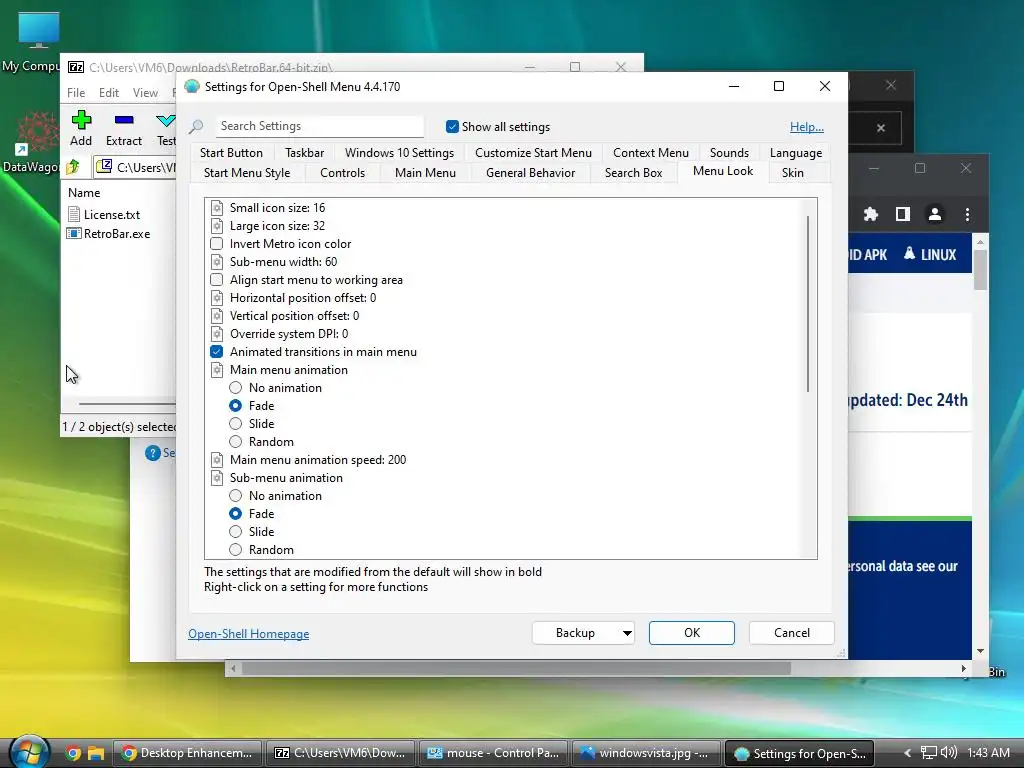This screenshot has height=768, width=1024.
Task: Open the Chrome three-dot menu
Action: (967, 214)
